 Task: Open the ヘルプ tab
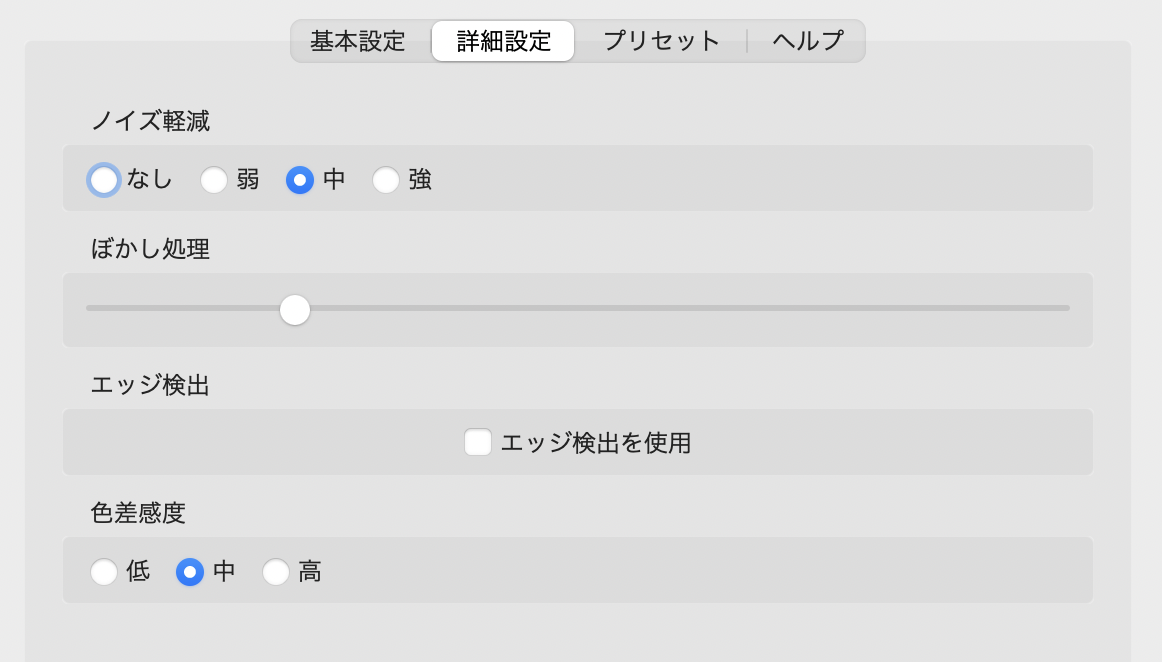pos(806,41)
